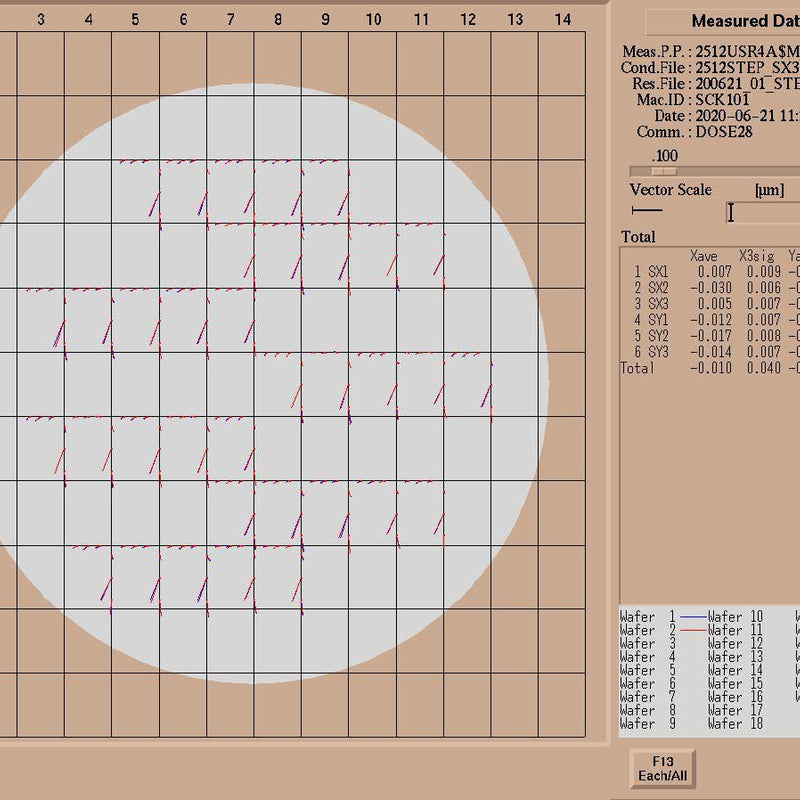Click the Res.File value 200621_01_STE
Screen dimensions: 800x800
pos(747,83)
